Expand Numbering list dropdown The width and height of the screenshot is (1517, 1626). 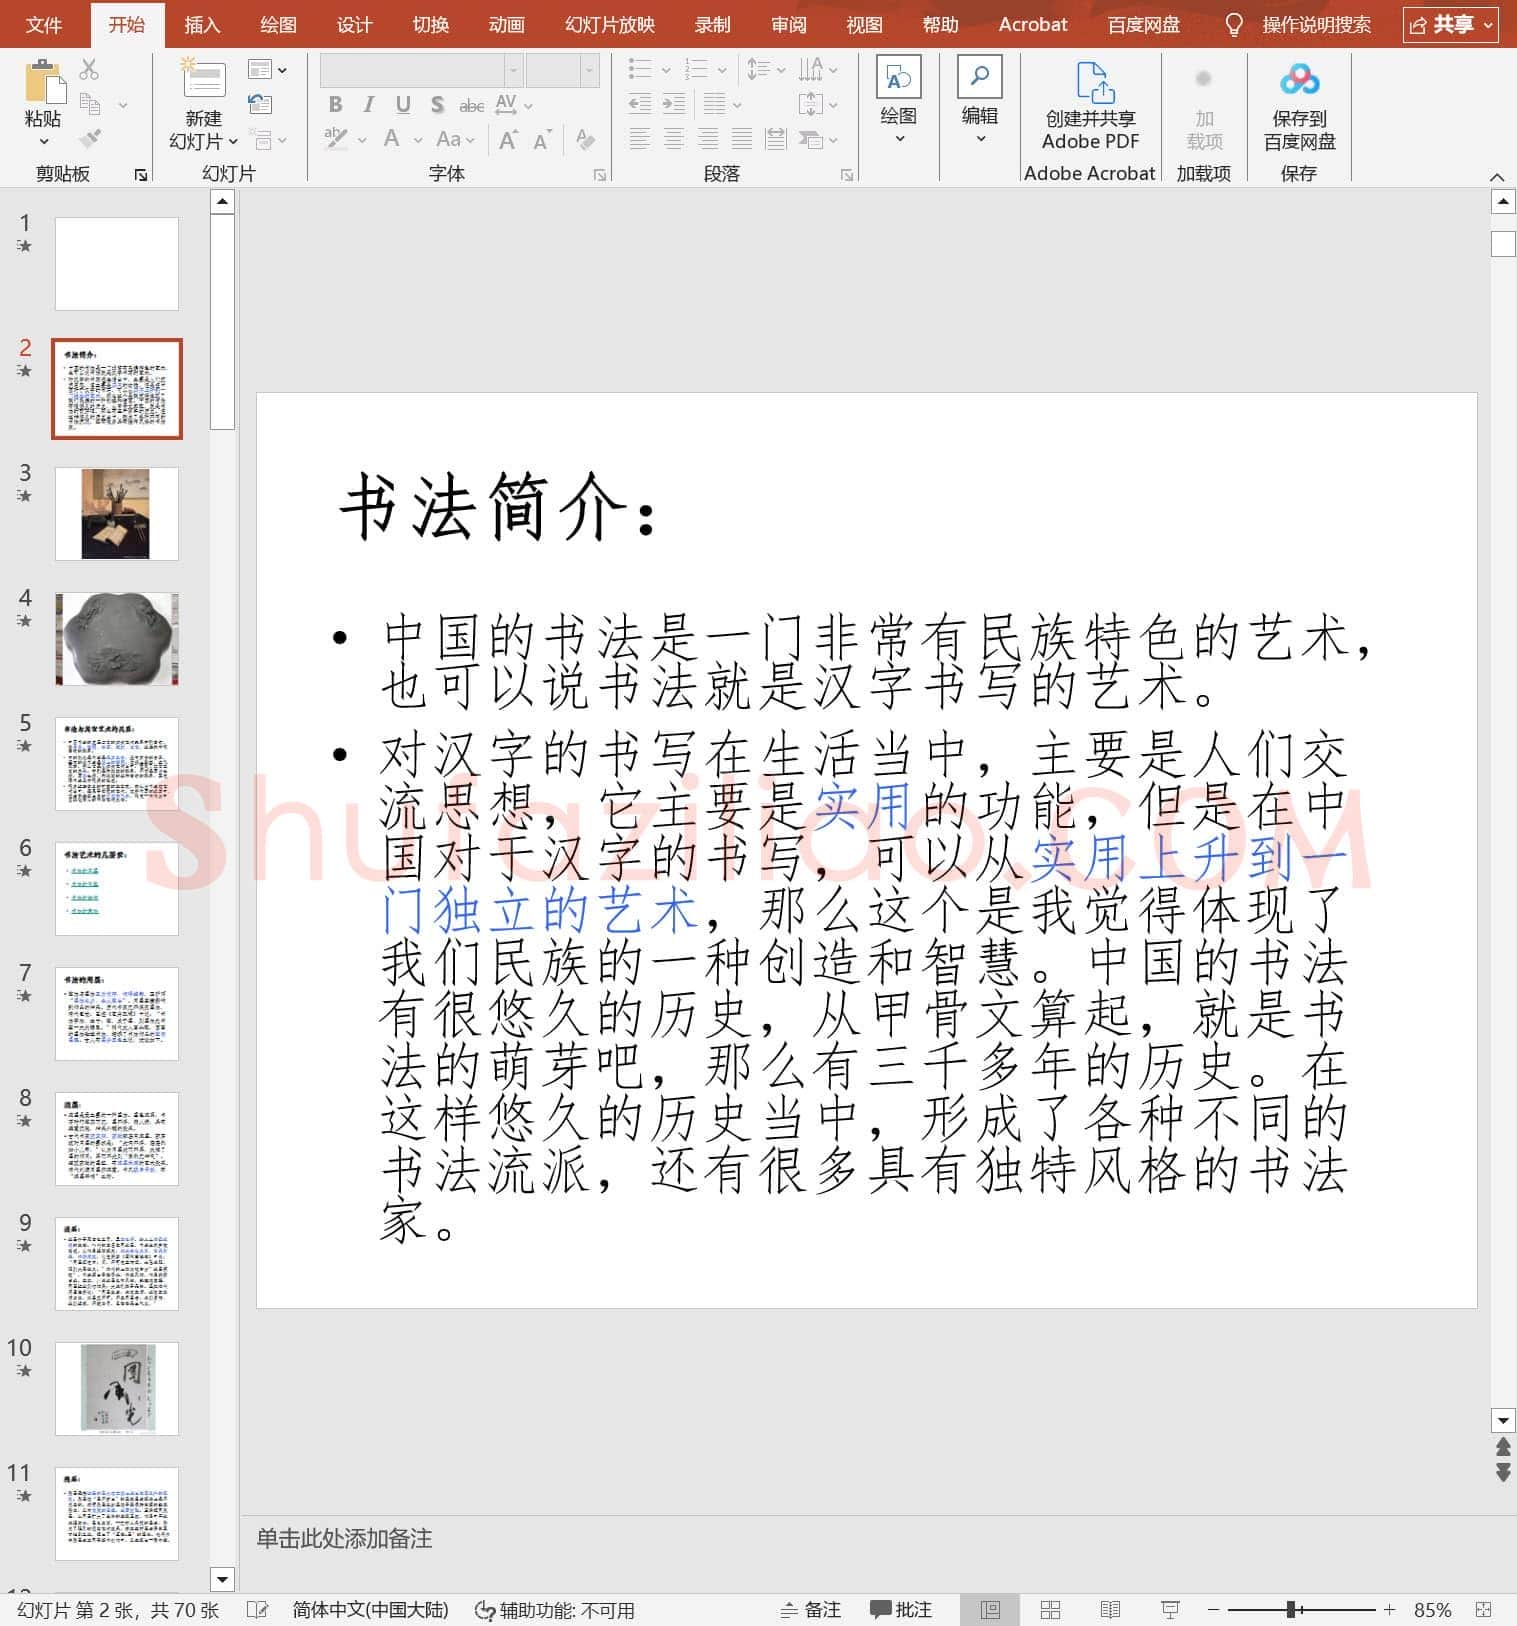[x=723, y=70]
